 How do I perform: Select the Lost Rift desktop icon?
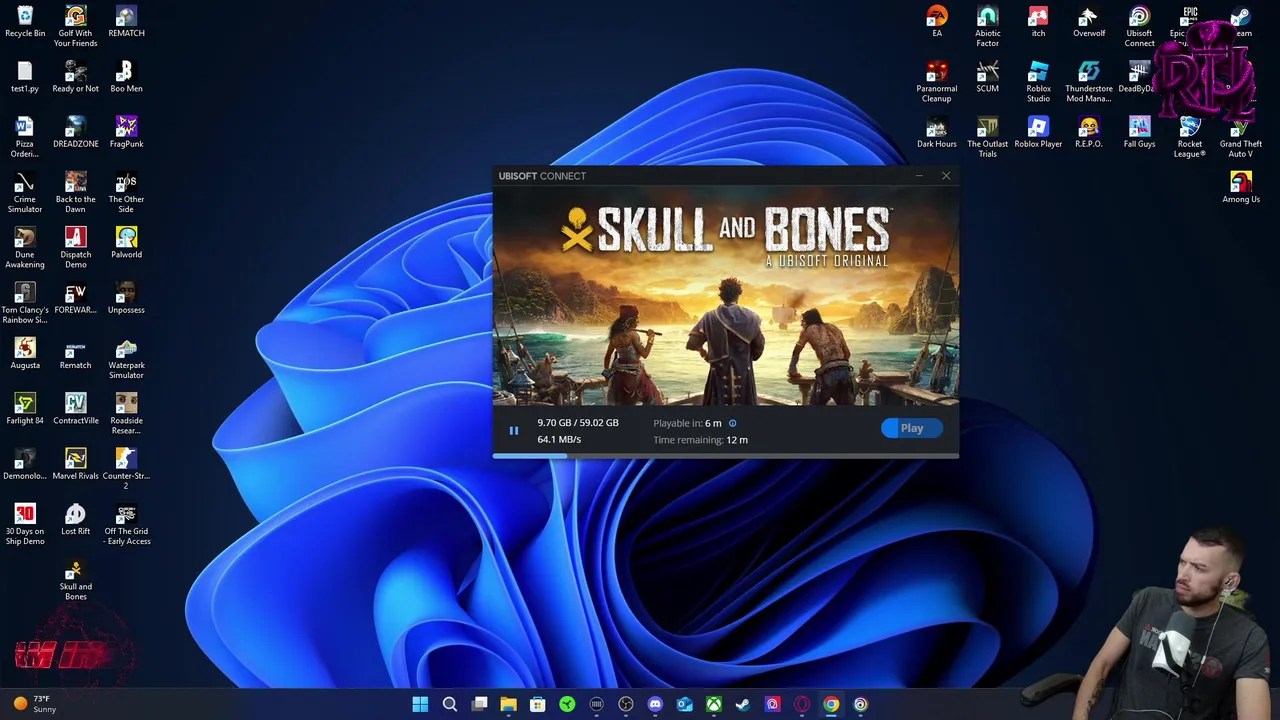(76, 520)
